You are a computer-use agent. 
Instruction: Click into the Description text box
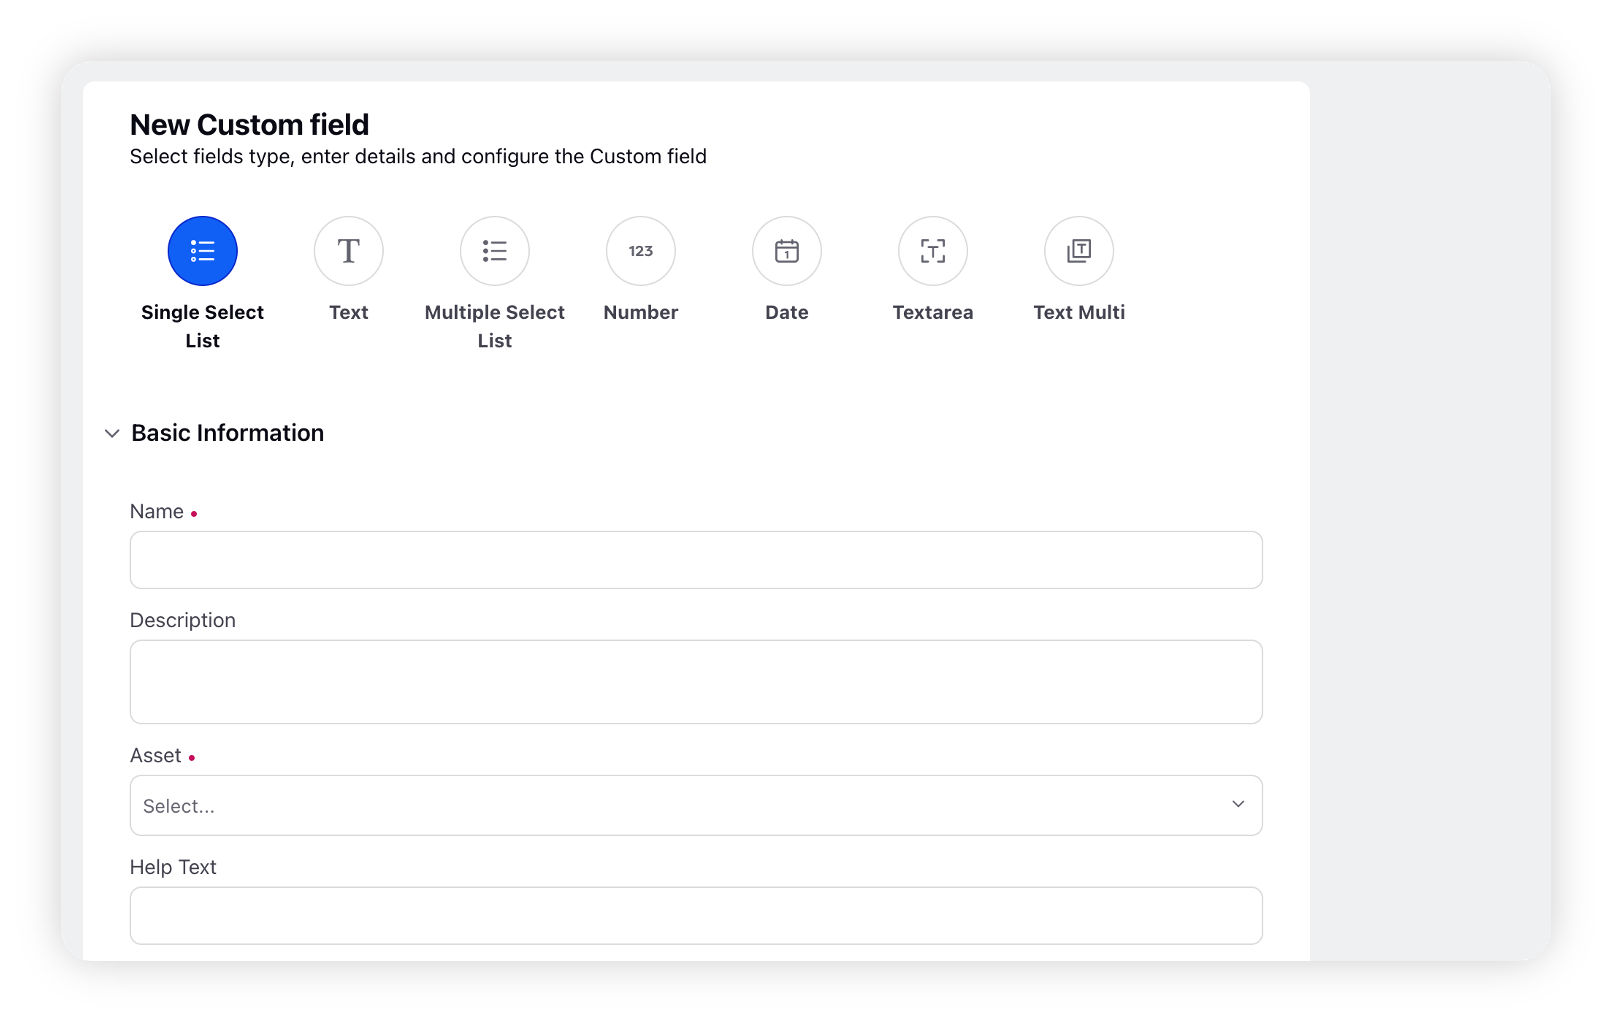tap(696, 682)
